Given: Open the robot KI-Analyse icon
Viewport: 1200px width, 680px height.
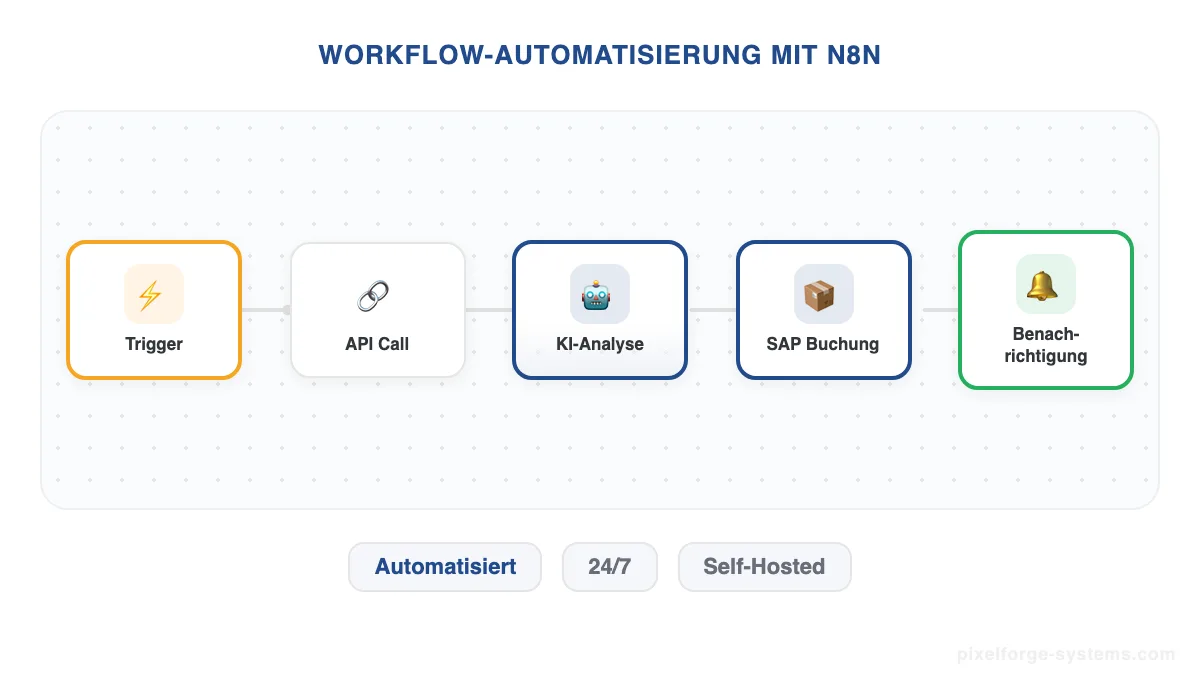Looking at the screenshot, I should [599, 294].
